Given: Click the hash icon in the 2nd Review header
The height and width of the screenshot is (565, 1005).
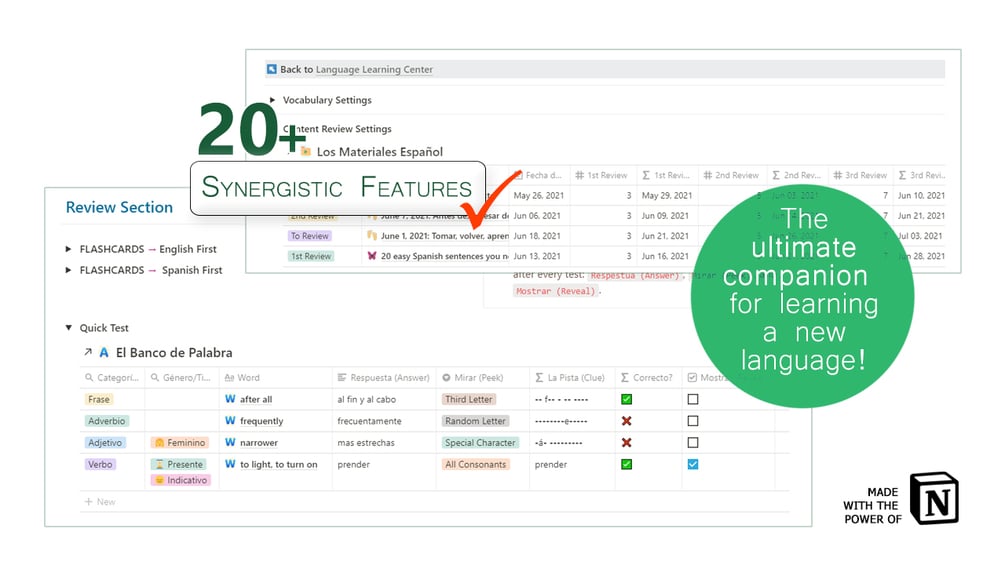Looking at the screenshot, I should coord(708,175).
